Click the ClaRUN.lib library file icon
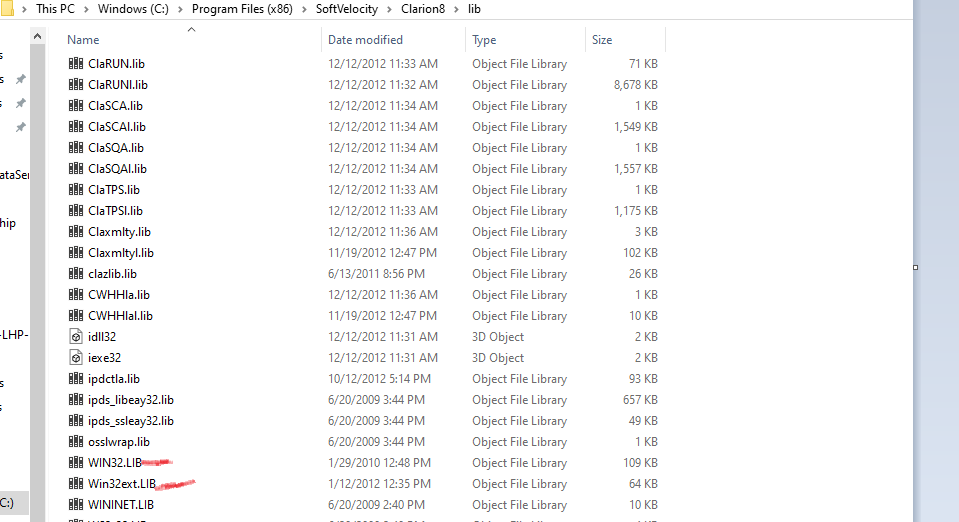 [76, 64]
